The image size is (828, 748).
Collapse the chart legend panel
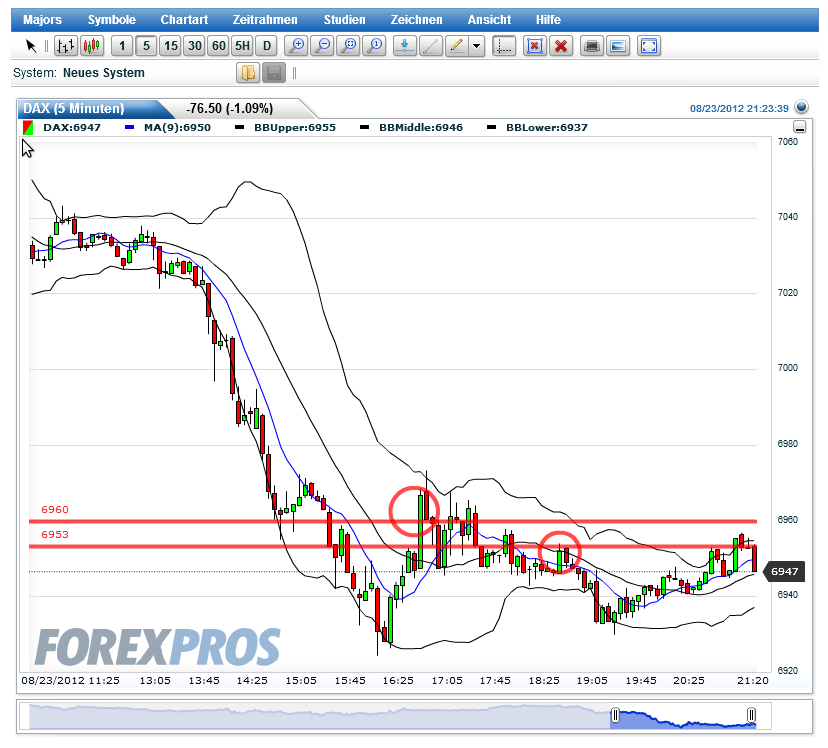pyautogui.click(x=800, y=127)
